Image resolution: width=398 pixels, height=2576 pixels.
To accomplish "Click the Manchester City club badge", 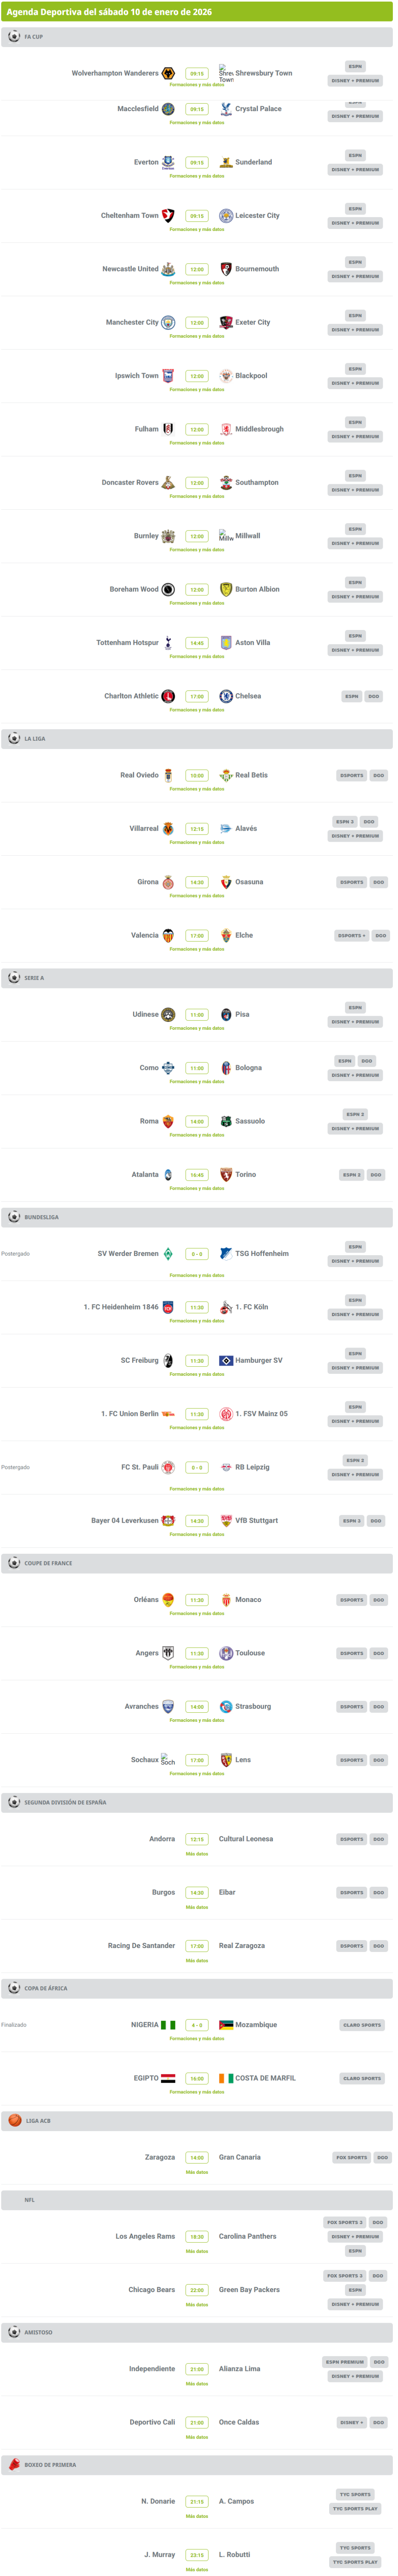I will (x=168, y=322).
